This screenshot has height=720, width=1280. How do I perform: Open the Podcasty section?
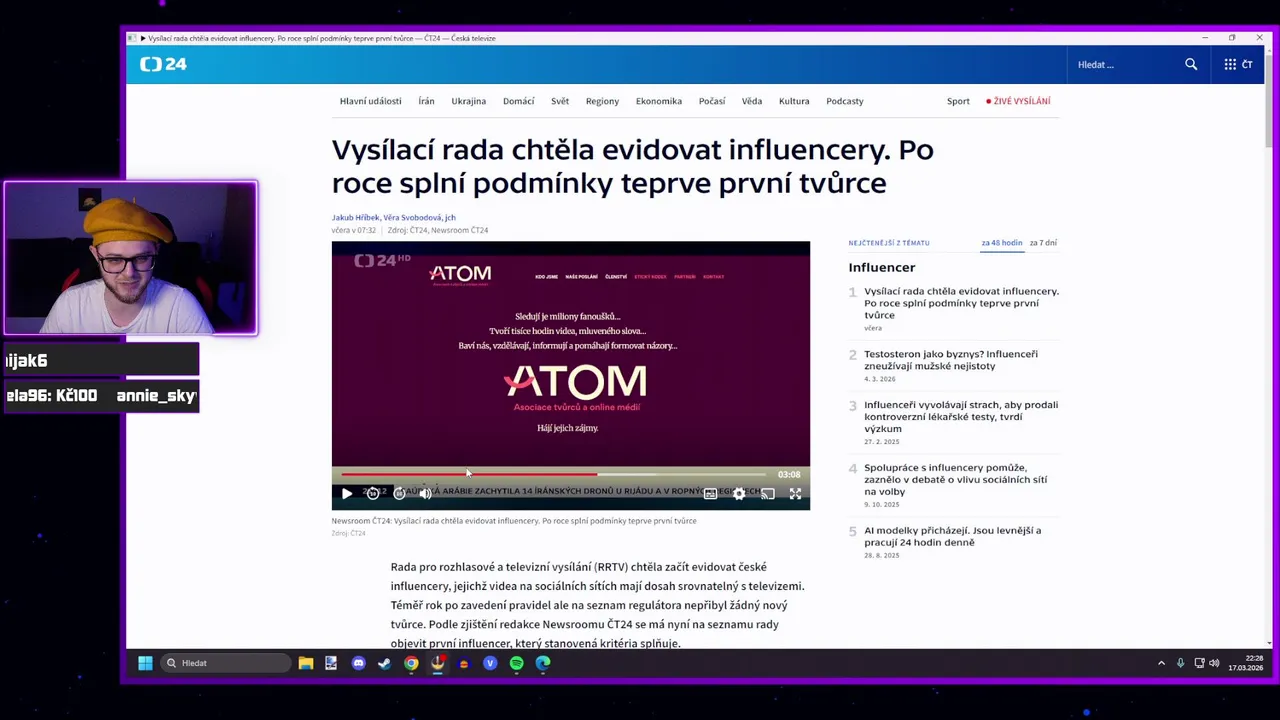click(x=845, y=101)
